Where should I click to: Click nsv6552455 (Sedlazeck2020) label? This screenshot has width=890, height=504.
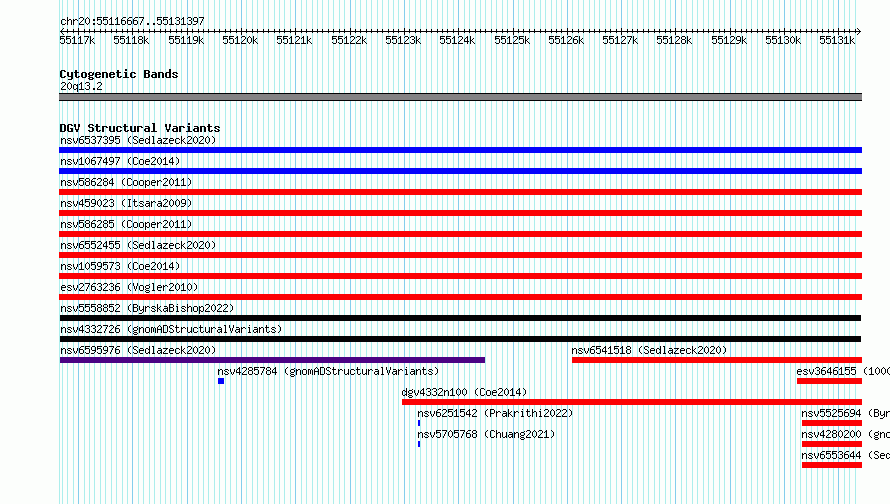[138, 245]
